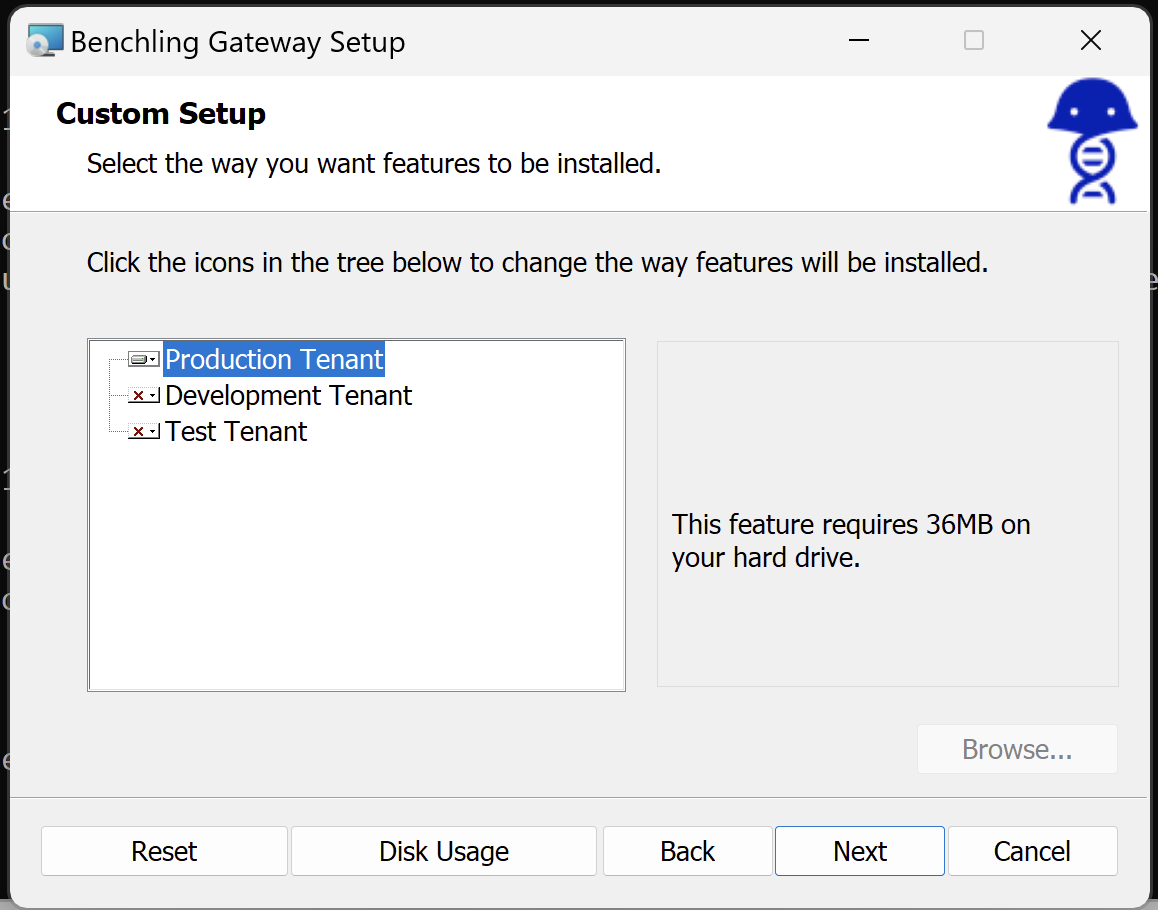The image size is (1158, 910).
Task: Click the Reset button
Action: pyautogui.click(x=164, y=851)
